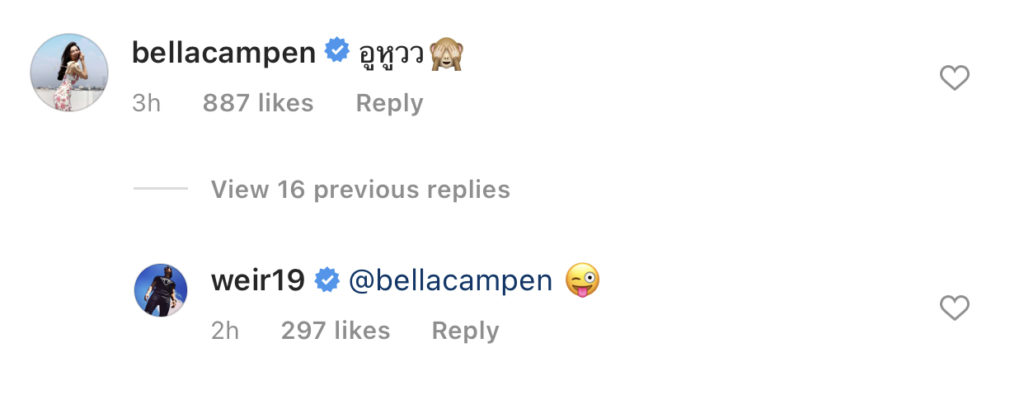Click the 2h timestamp on weir19's reply
The height and width of the screenshot is (395, 1024).
[225, 331]
